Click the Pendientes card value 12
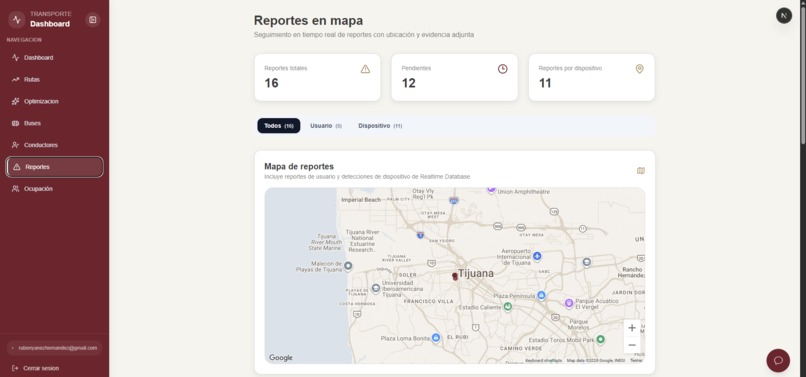This screenshot has width=806, height=377. (409, 83)
